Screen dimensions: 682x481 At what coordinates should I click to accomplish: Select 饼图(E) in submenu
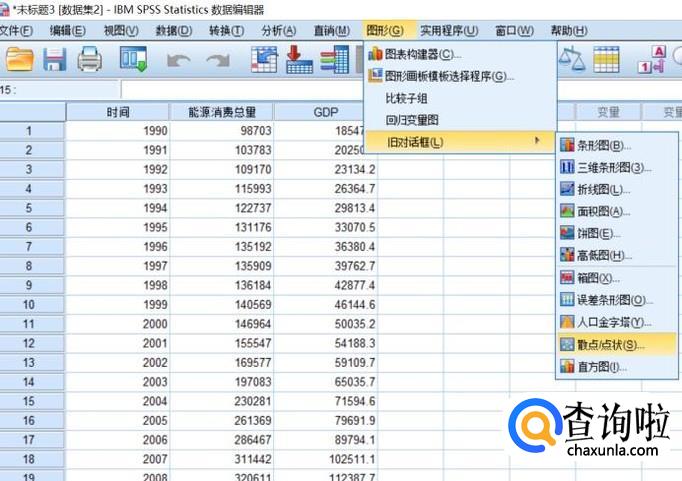point(617,234)
